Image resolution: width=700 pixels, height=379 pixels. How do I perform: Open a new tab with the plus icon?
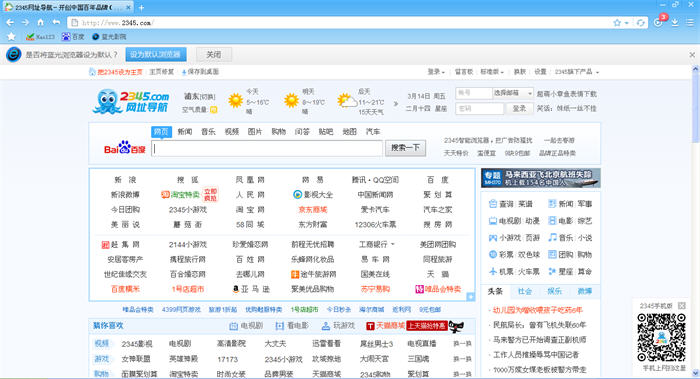coord(141,8)
